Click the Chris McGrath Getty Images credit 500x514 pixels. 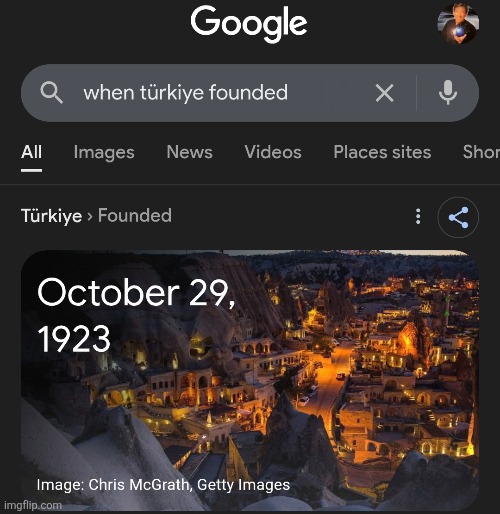click(163, 485)
